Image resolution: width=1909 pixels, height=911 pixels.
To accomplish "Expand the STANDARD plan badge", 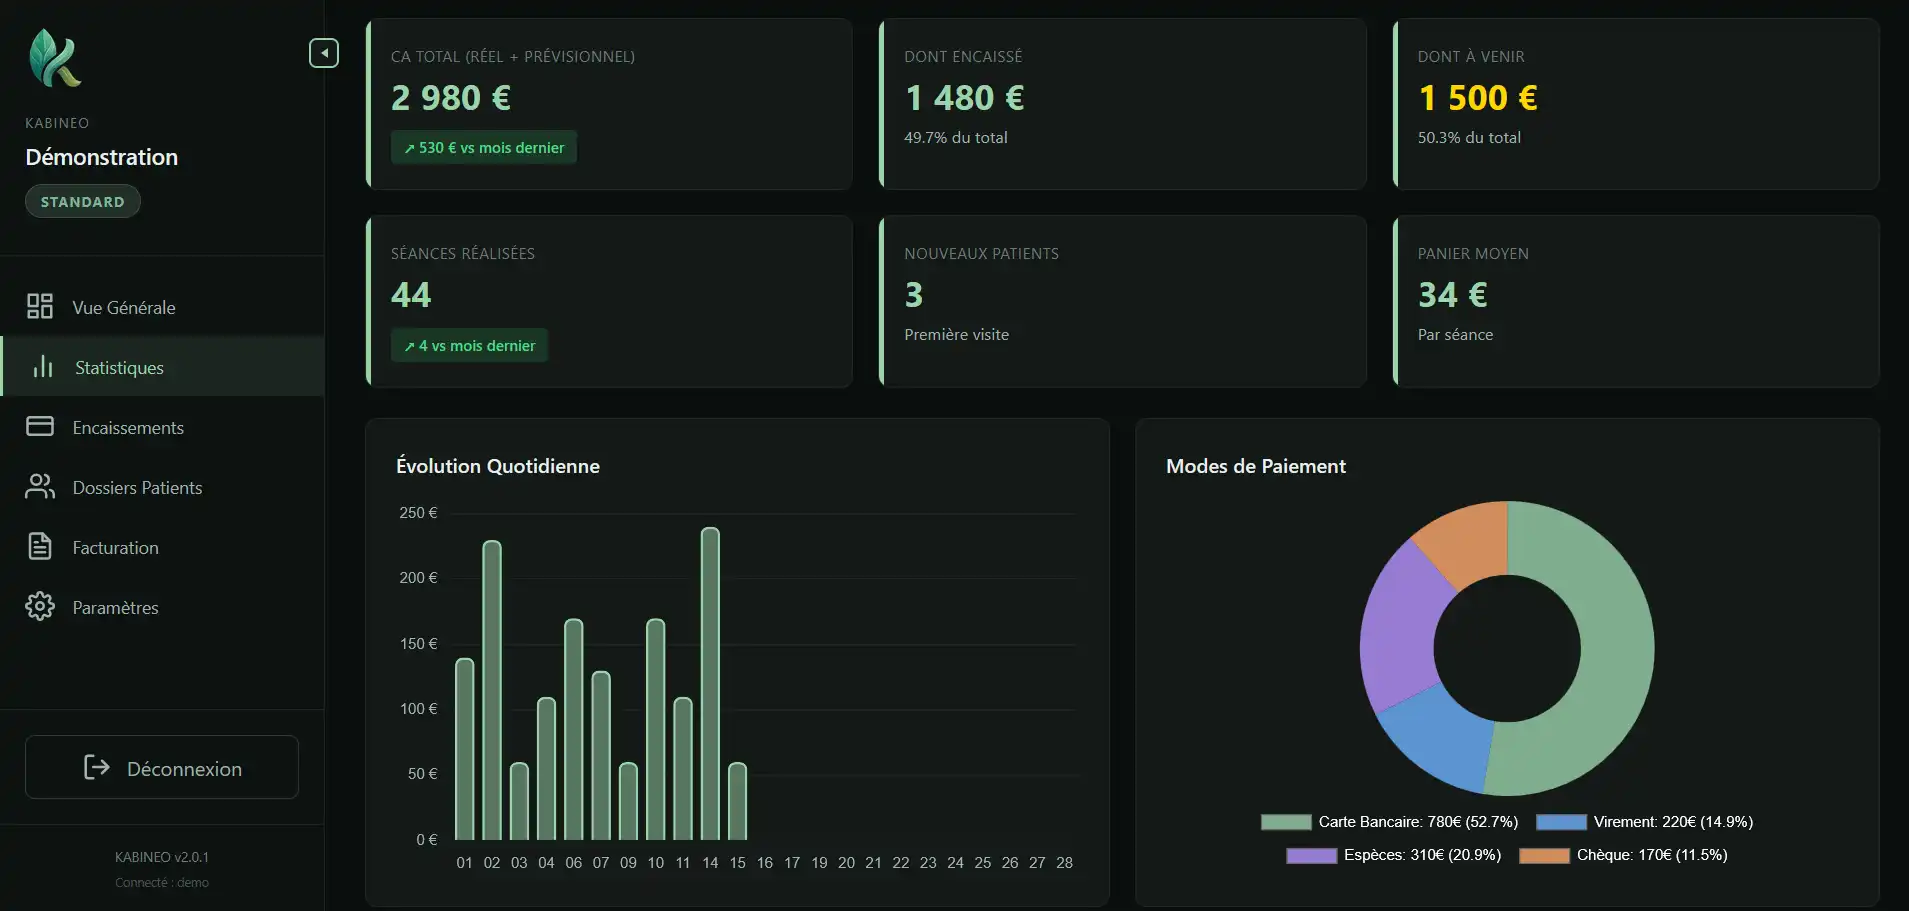I will 82,201.
